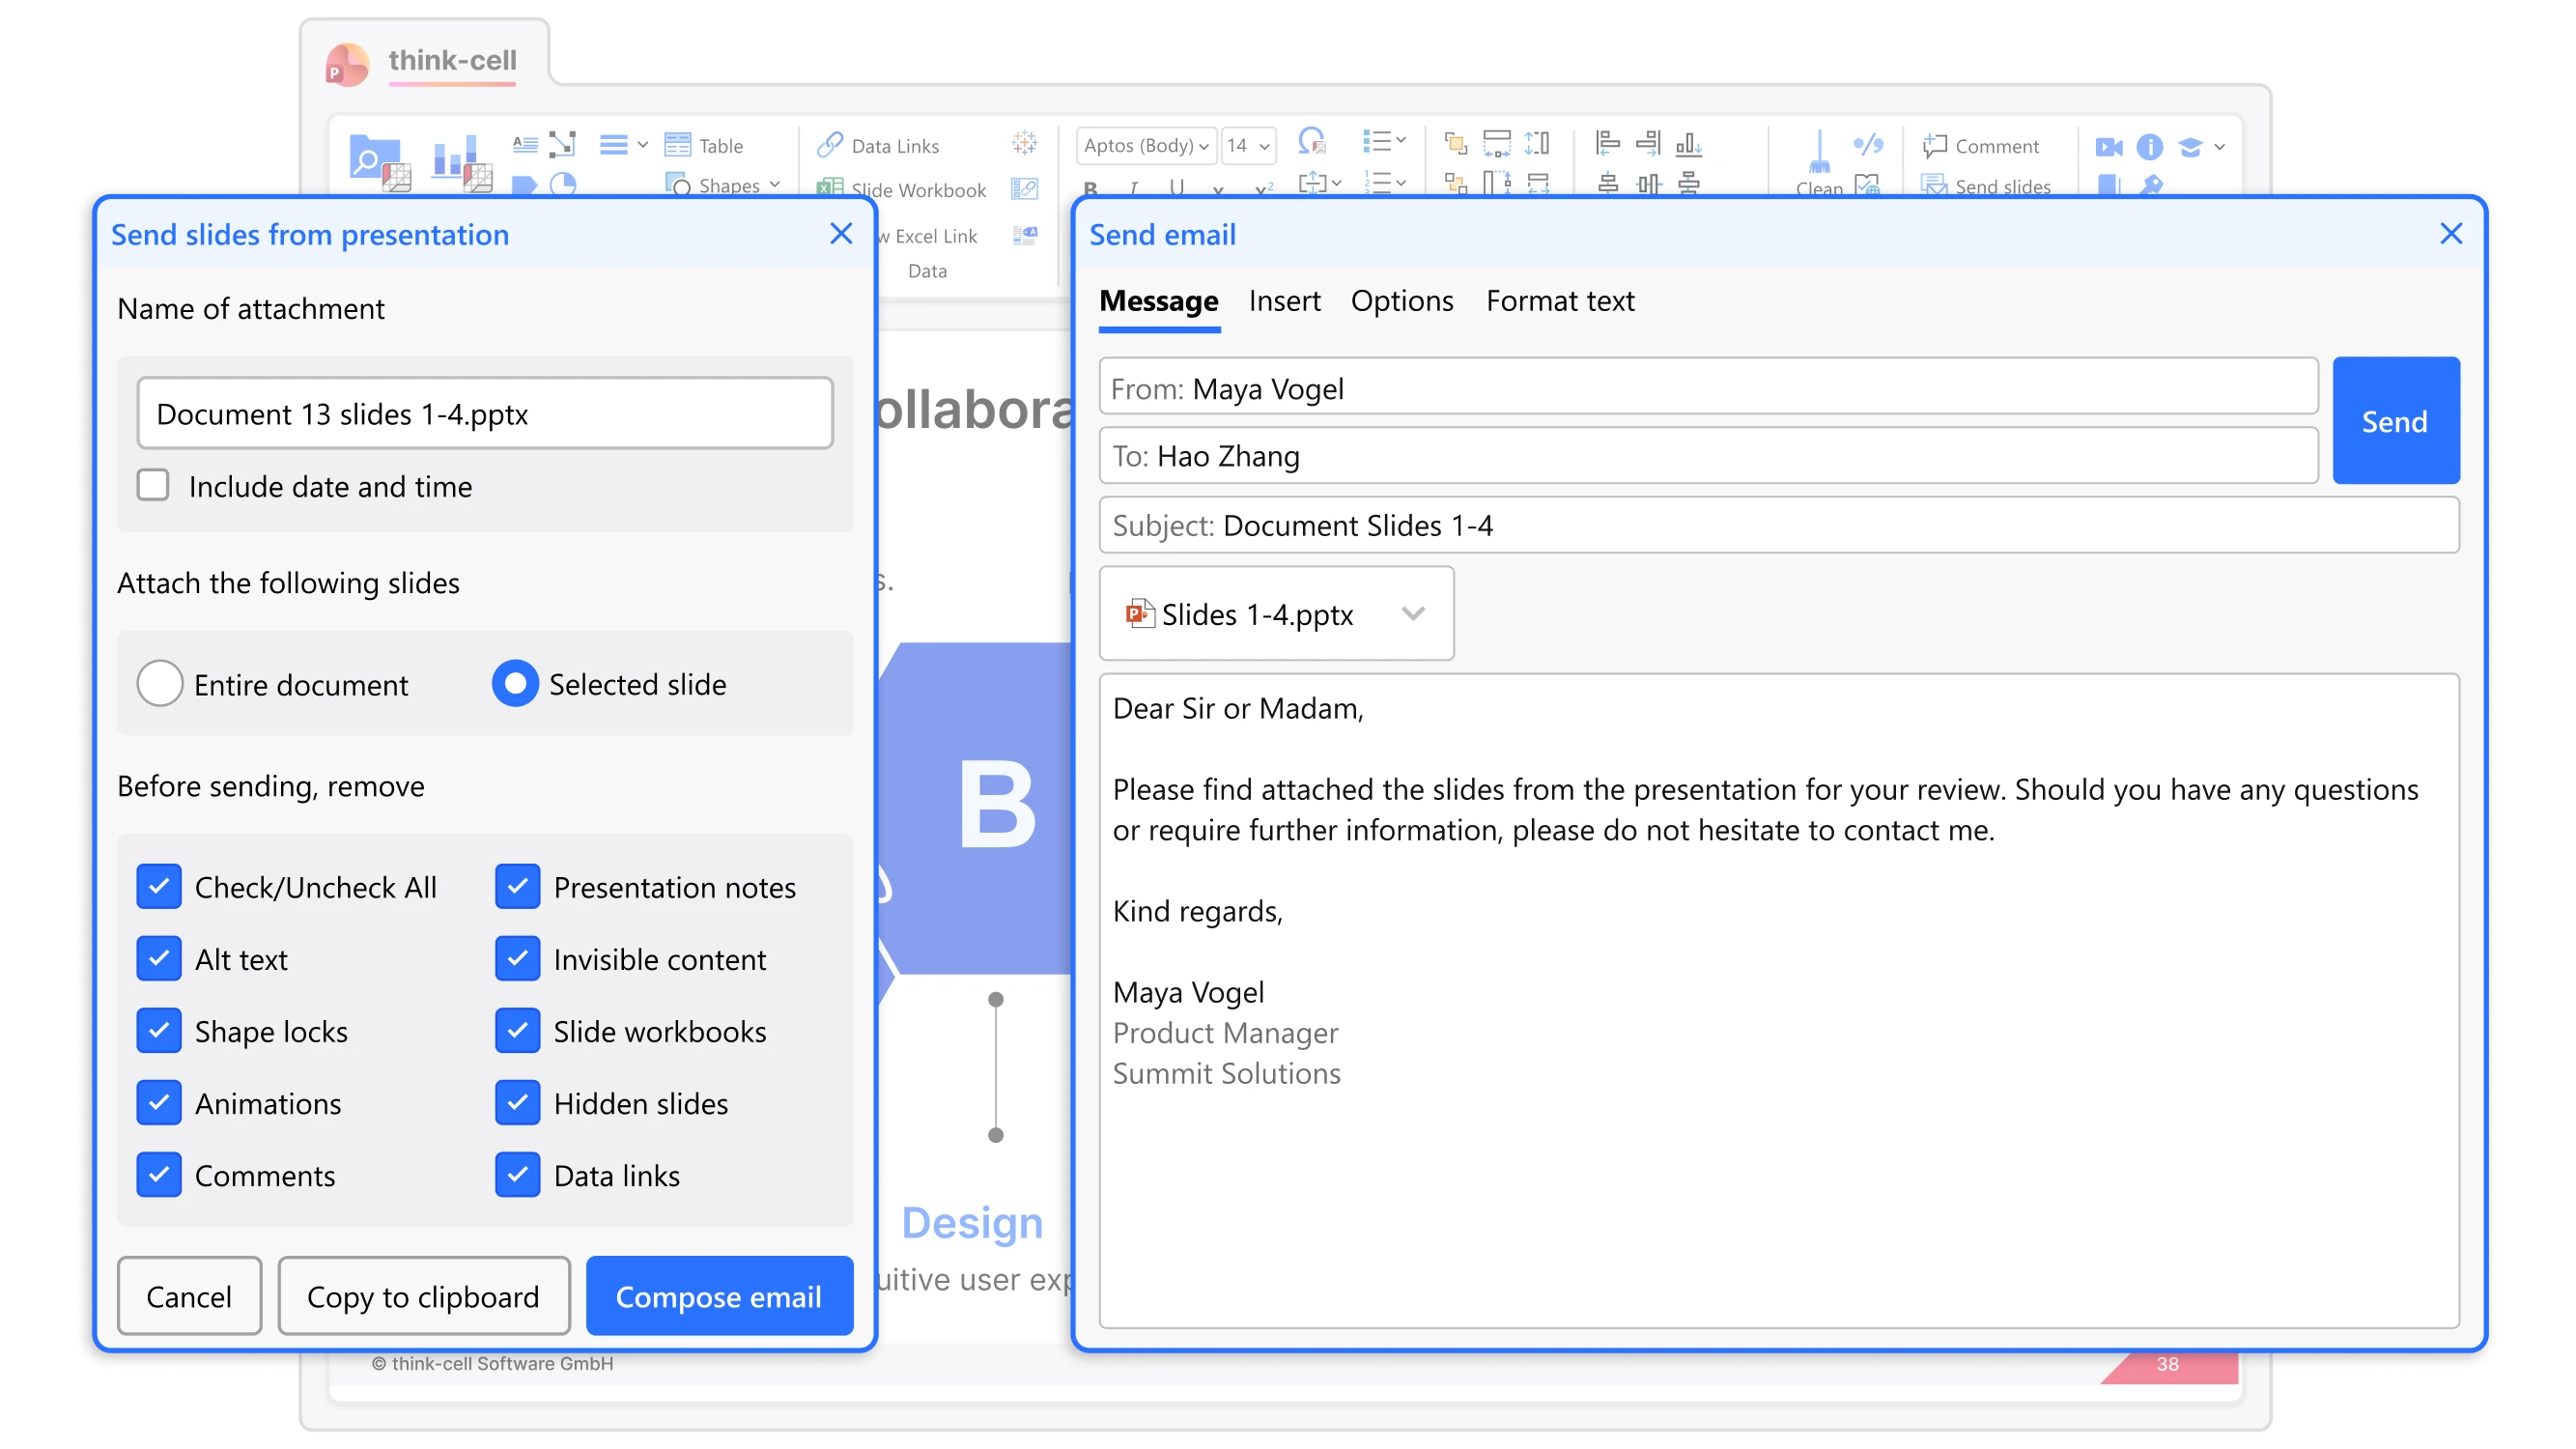The width and height of the screenshot is (2576, 1449).
Task: Click the blue info circle icon
Action: pos(2149,147)
